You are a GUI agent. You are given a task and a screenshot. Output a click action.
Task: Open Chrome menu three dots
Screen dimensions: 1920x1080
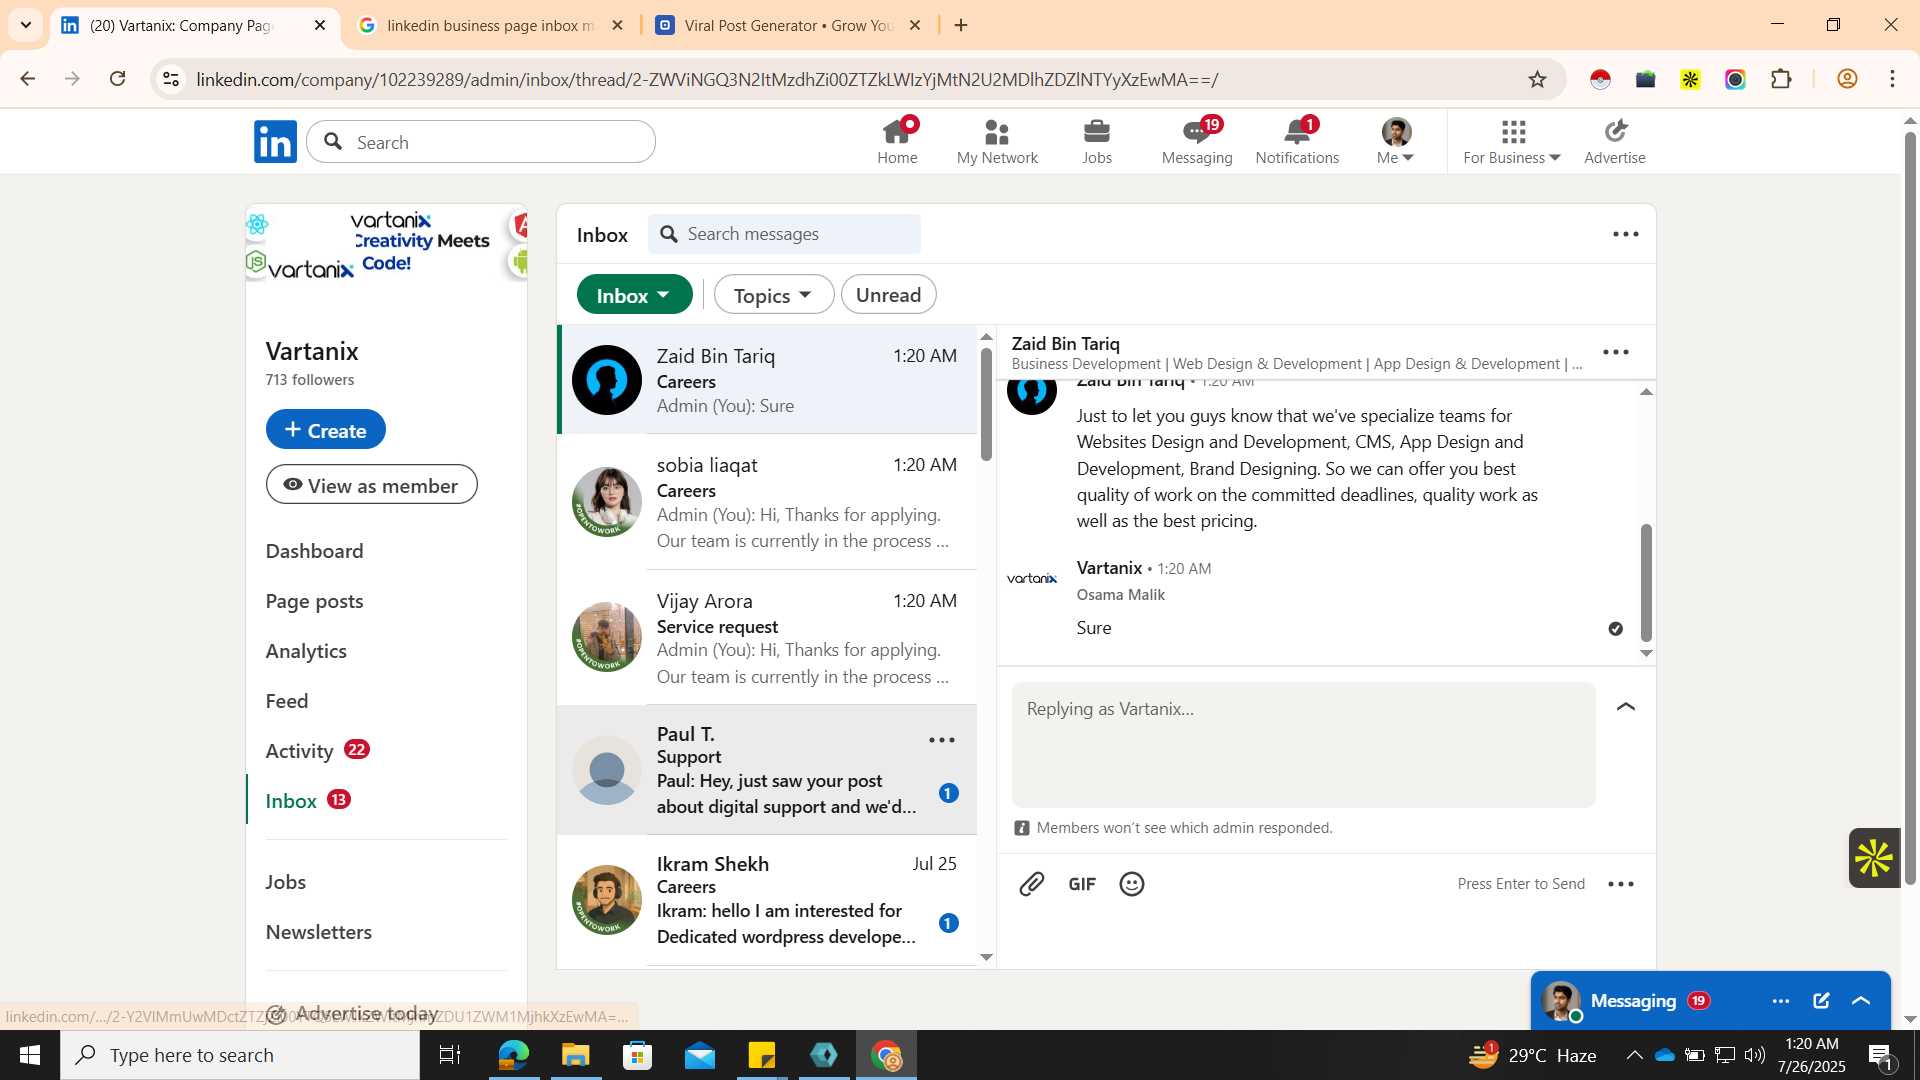pyautogui.click(x=1892, y=79)
